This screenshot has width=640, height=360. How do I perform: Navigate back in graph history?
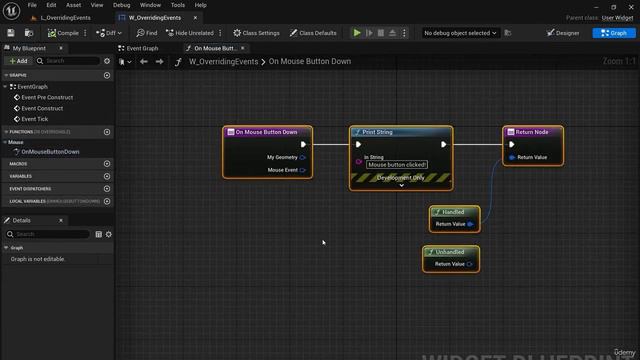pyautogui.click(x=144, y=62)
